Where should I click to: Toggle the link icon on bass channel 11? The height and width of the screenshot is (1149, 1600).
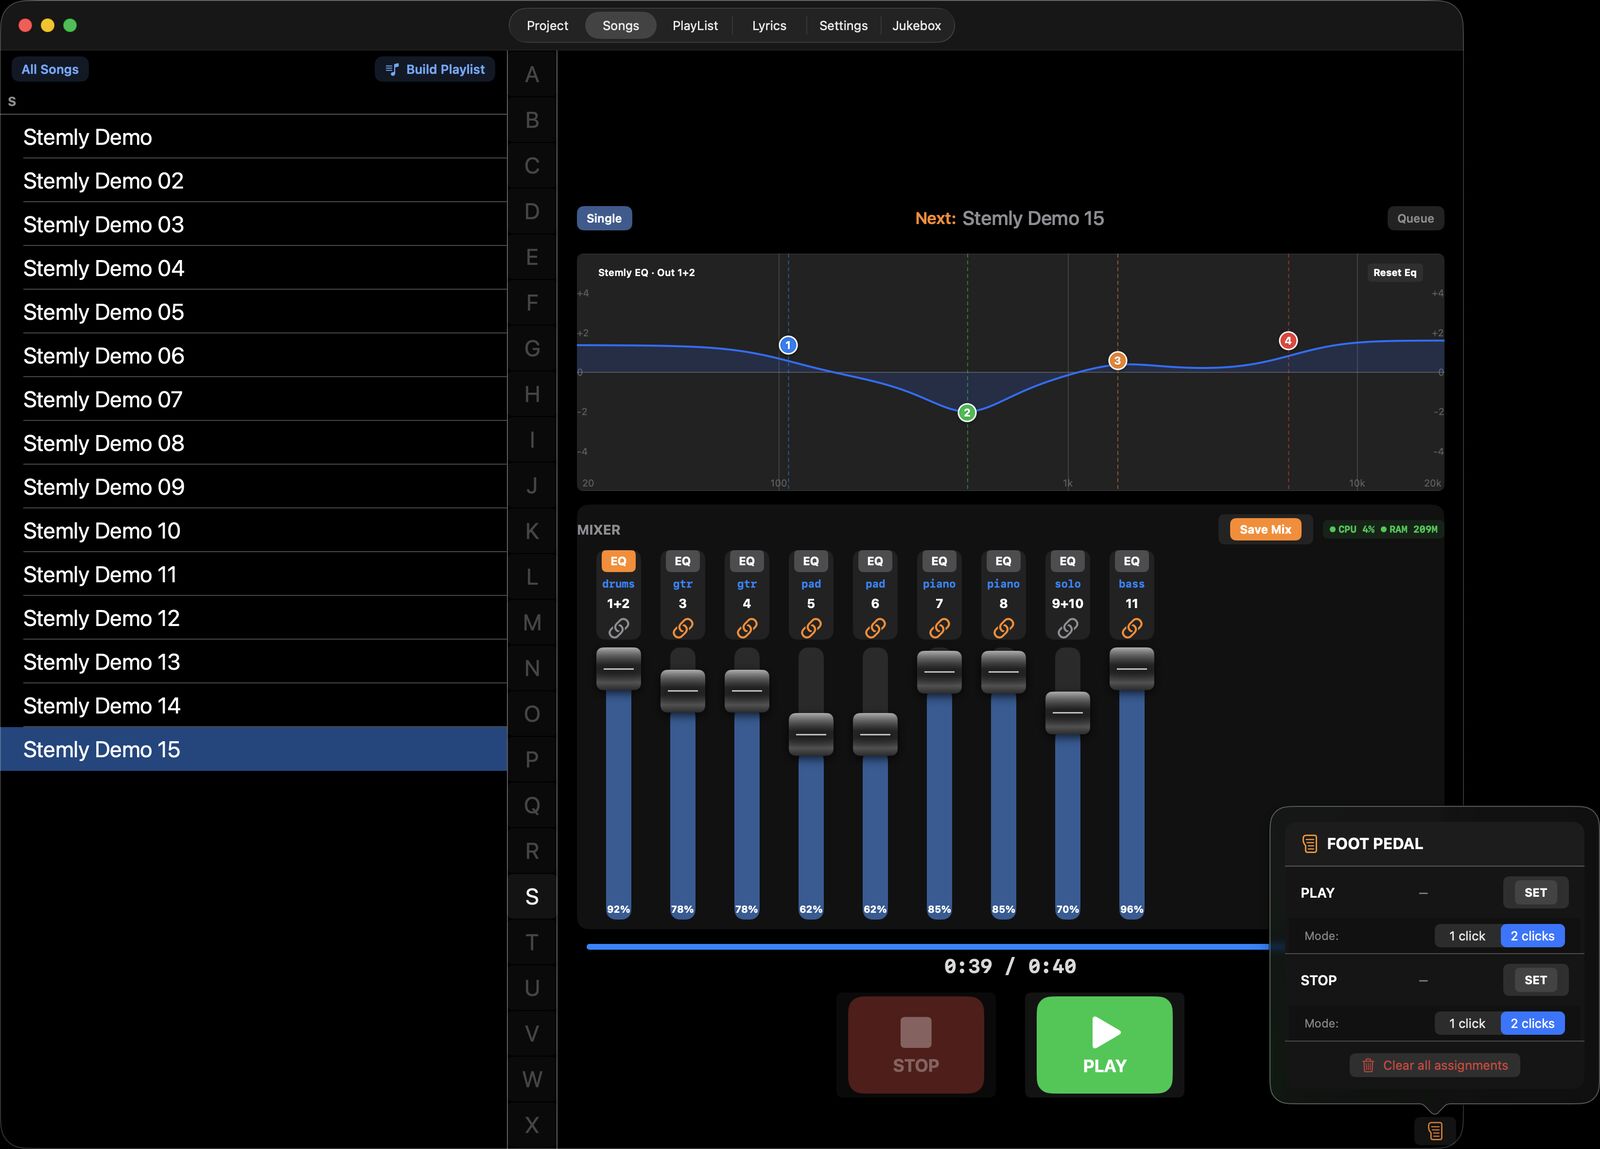(x=1132, y=628)
